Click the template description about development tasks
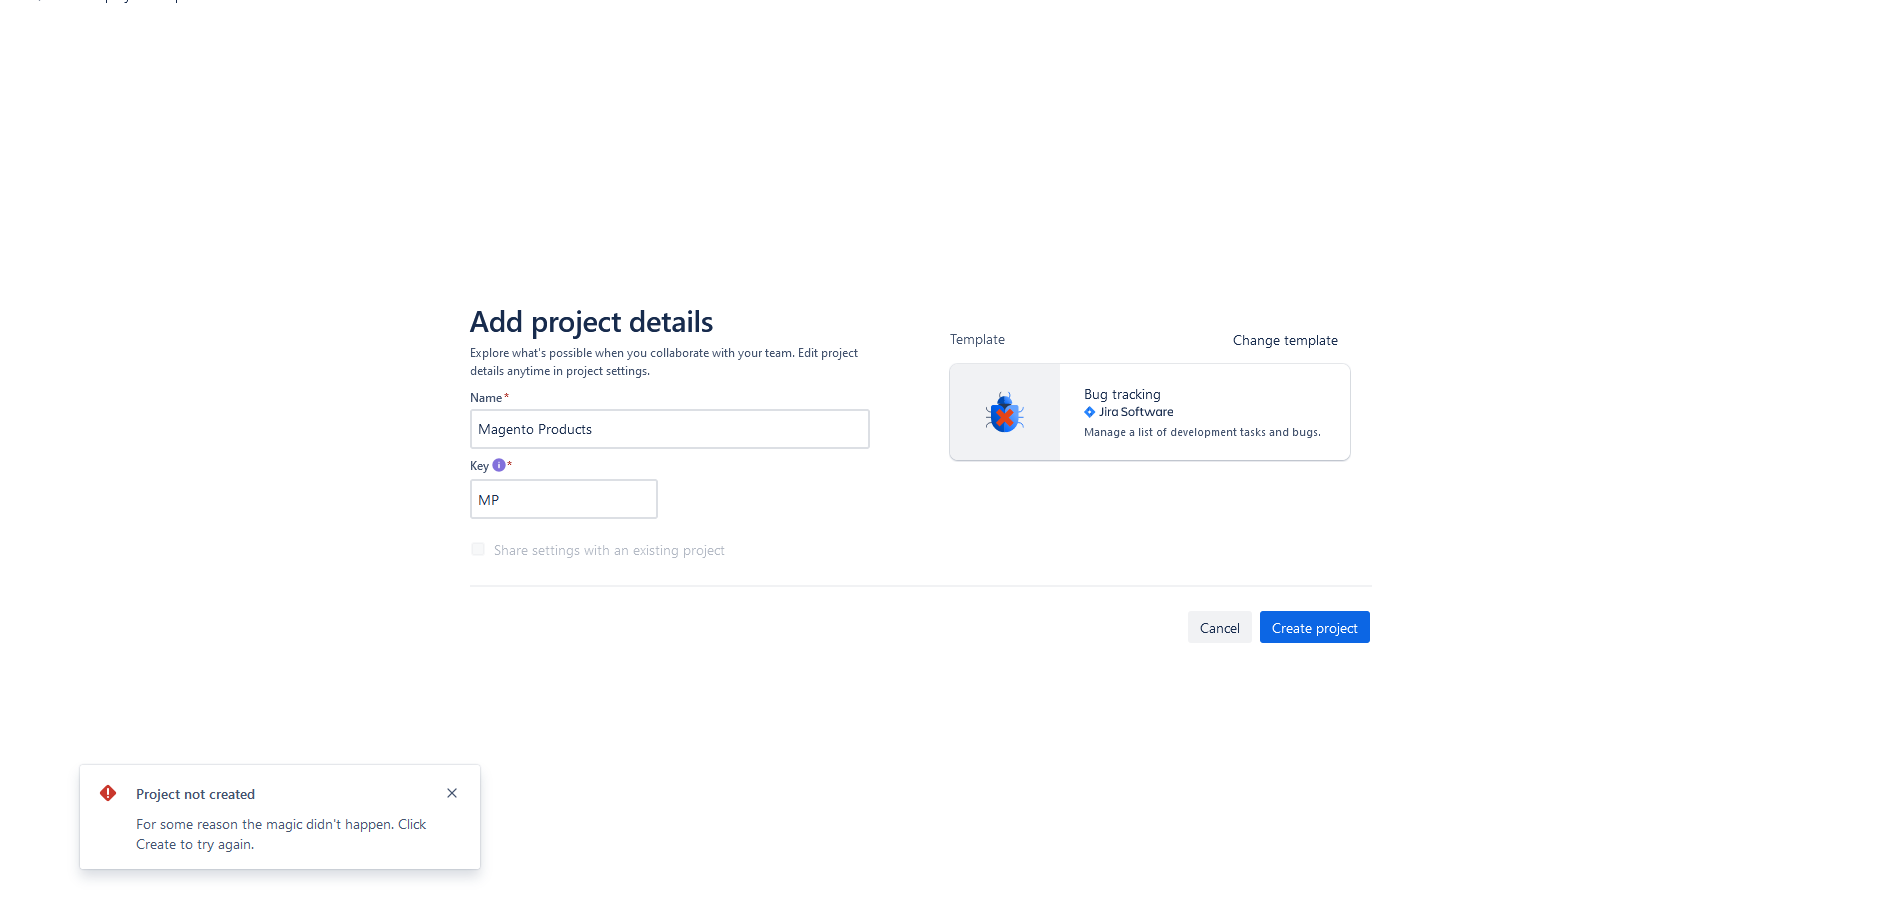Screen dimensions: 1883x898 pyautogui.click(x=1202, y=432)
